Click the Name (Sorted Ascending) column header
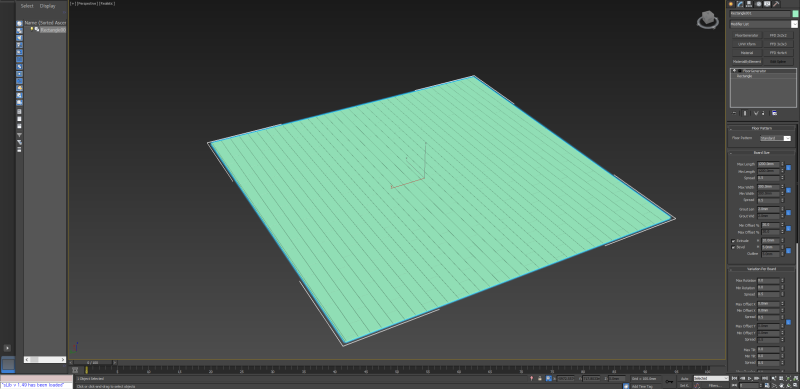Viewport: 800px width, 389px height. point(45,23)
